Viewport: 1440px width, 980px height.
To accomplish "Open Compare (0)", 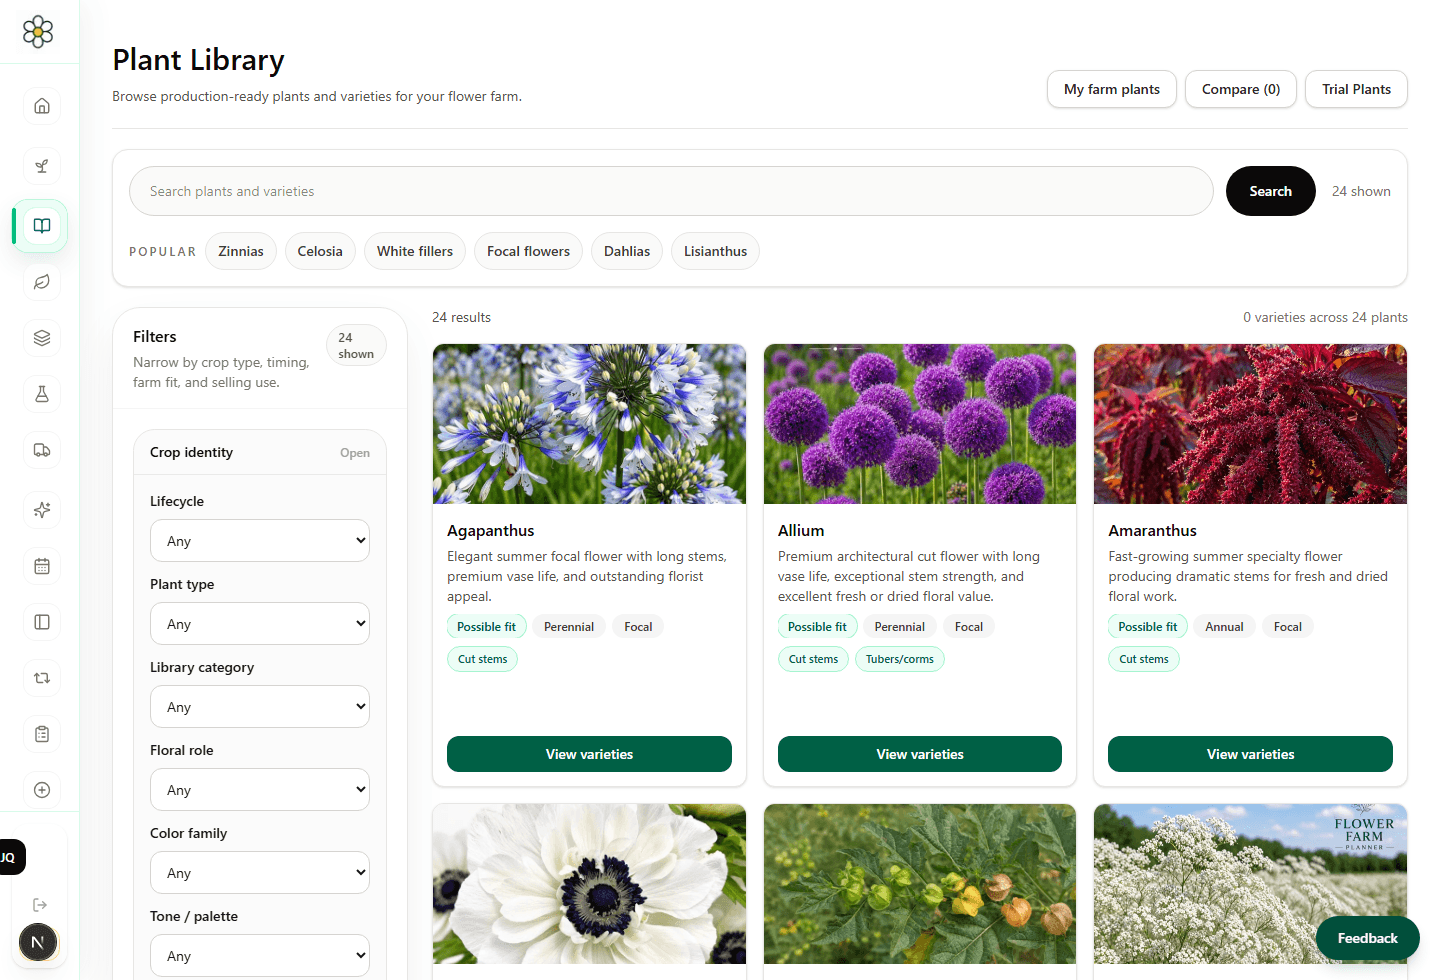I will pyautogui.click(x=1241, y=89).
